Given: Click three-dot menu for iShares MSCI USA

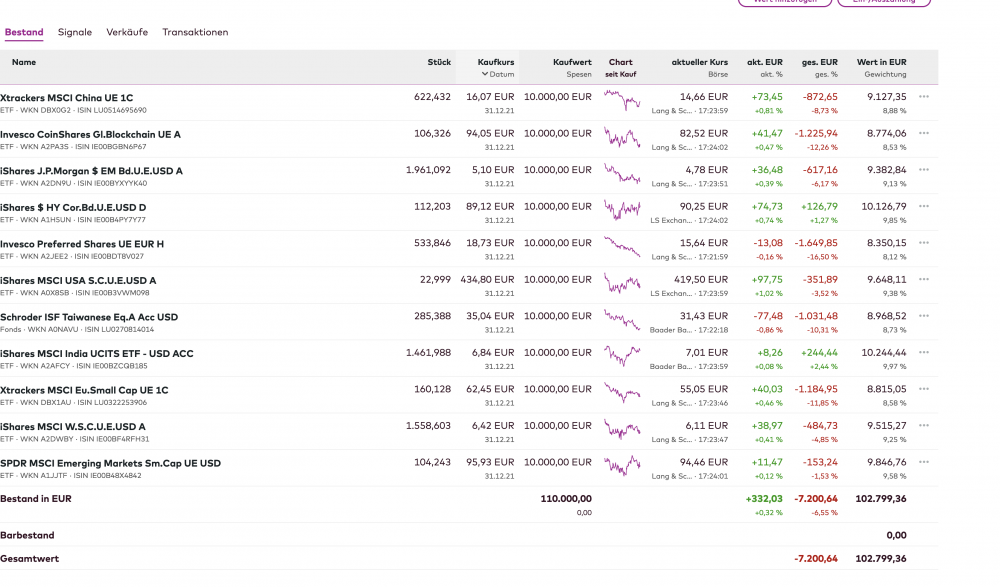Looking at the screenshot, I should click(x=923, y=280).
